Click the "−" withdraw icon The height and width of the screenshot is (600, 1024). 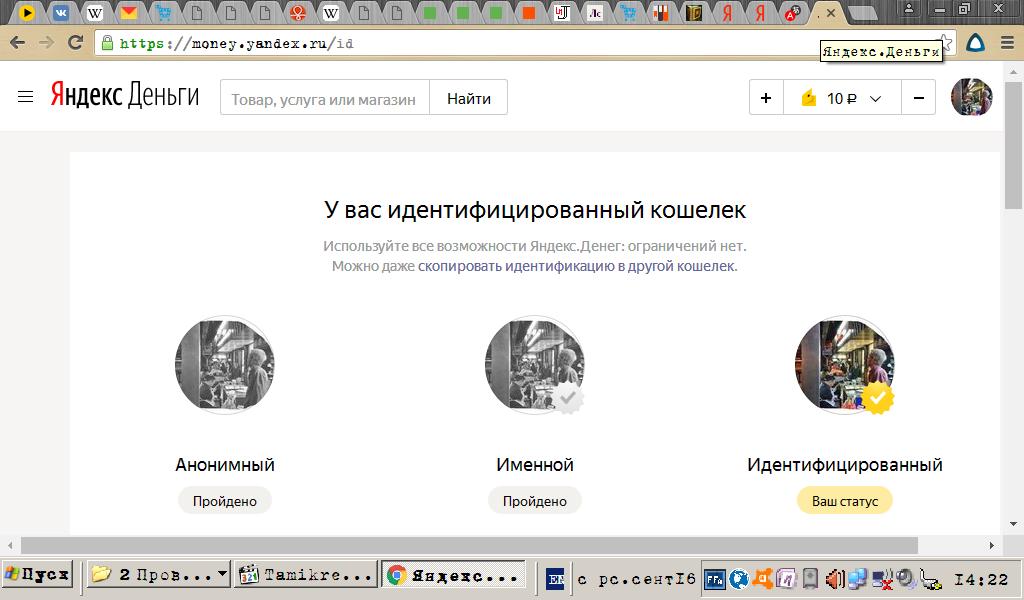coord(917,97)
